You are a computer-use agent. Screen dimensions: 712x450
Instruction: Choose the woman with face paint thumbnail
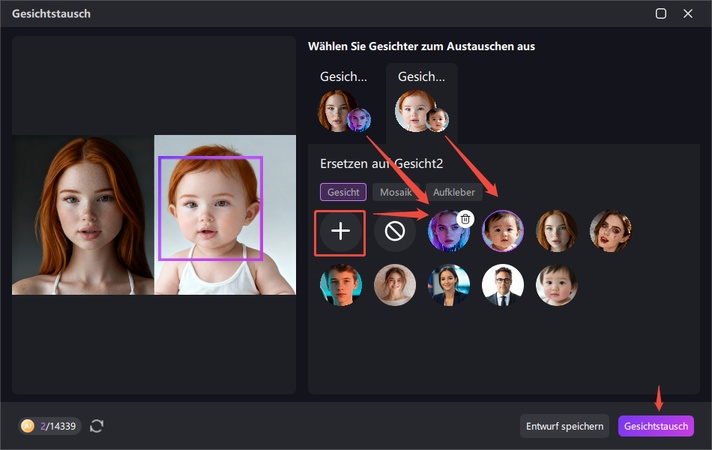tap(611, 231)
